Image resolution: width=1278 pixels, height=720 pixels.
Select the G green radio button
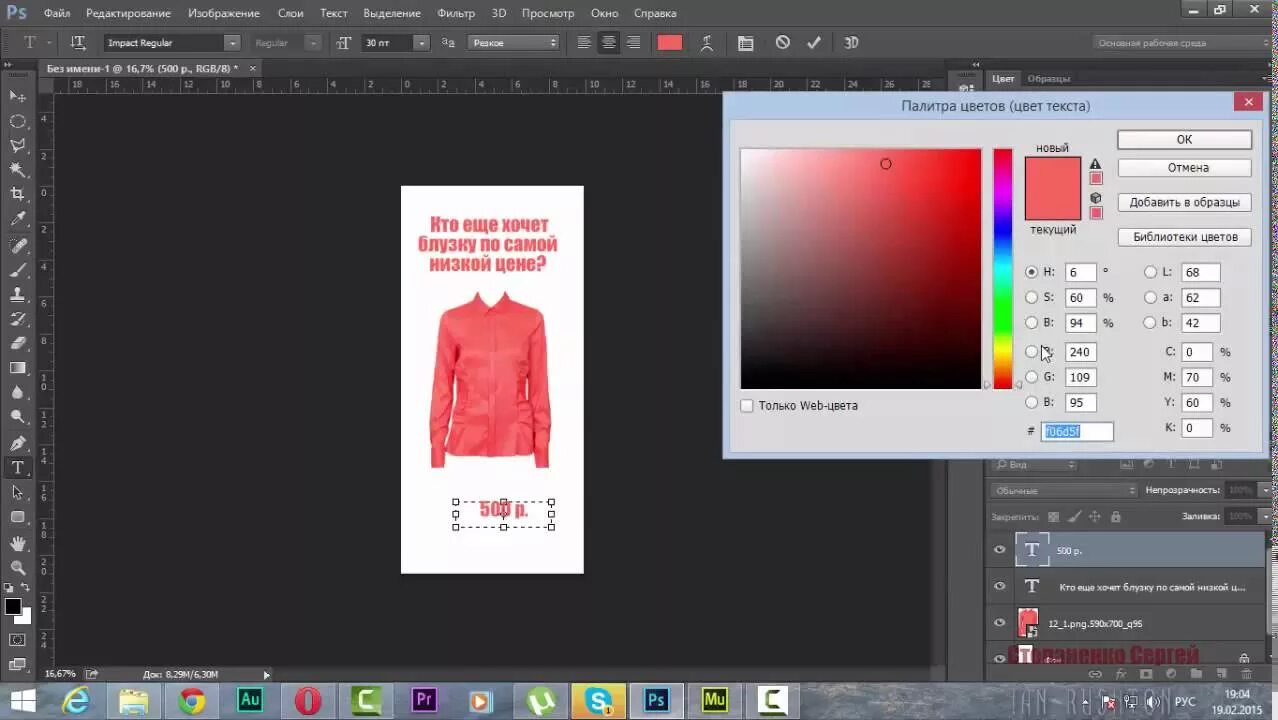tap(1031, 377)
